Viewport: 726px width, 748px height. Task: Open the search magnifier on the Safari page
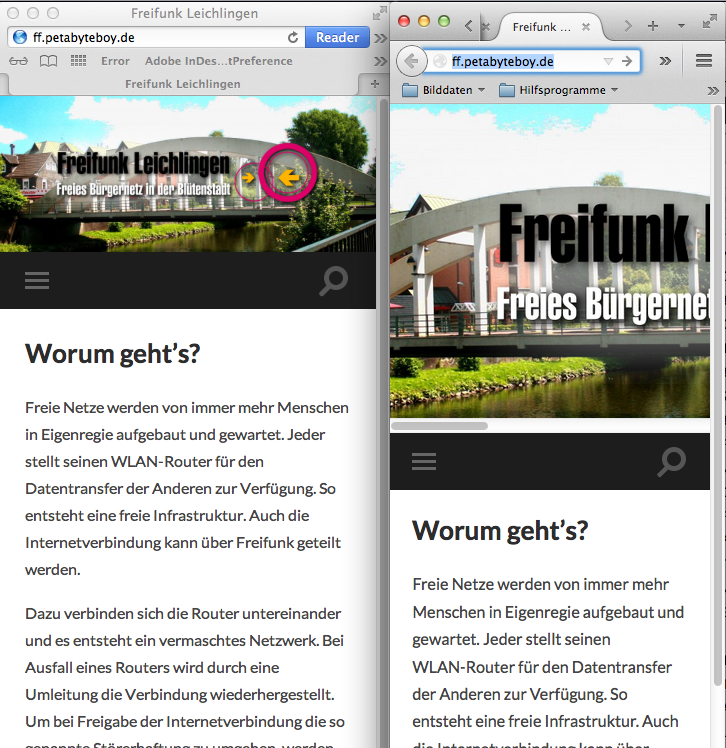tap(333, 281)
